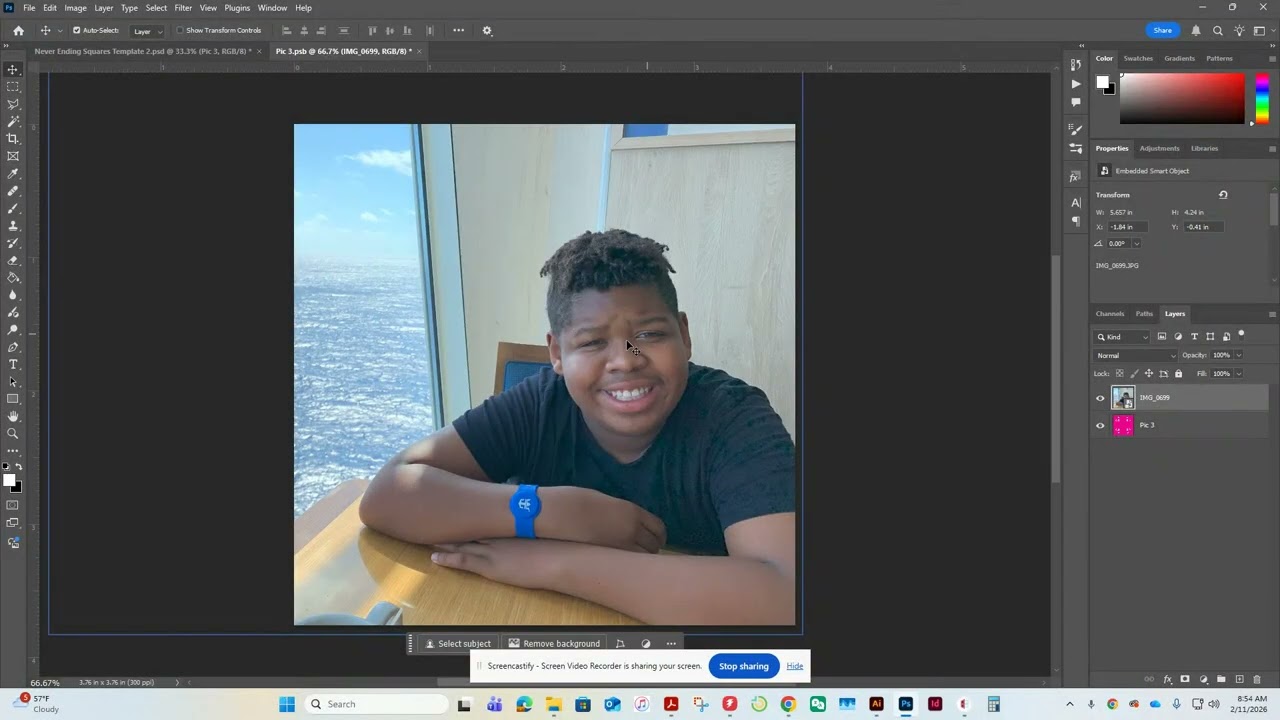Image resolution: width=1280 pixels, height=720 pixels.
Task: Select the Spot Healing Brush tool
Action: (13, 191)
